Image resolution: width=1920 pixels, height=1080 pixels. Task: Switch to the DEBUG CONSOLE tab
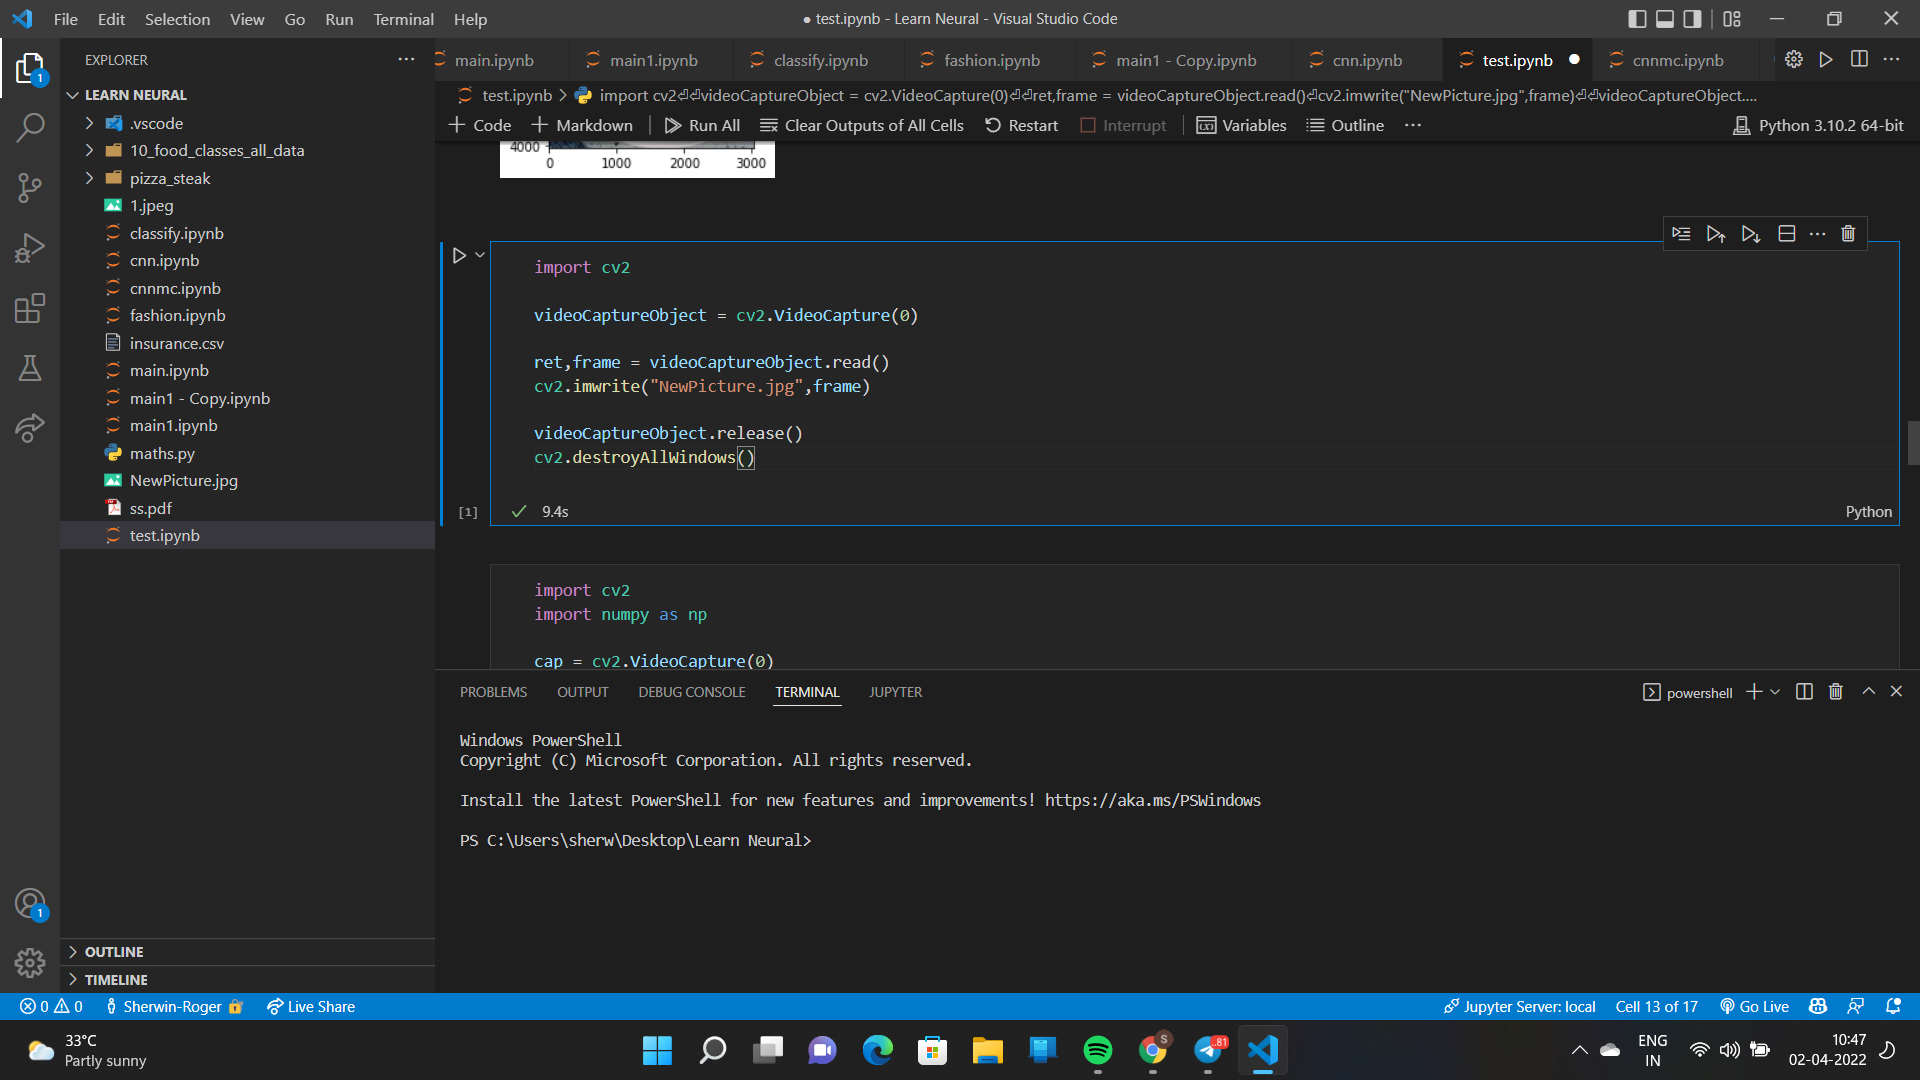click(x=691, y=692)
